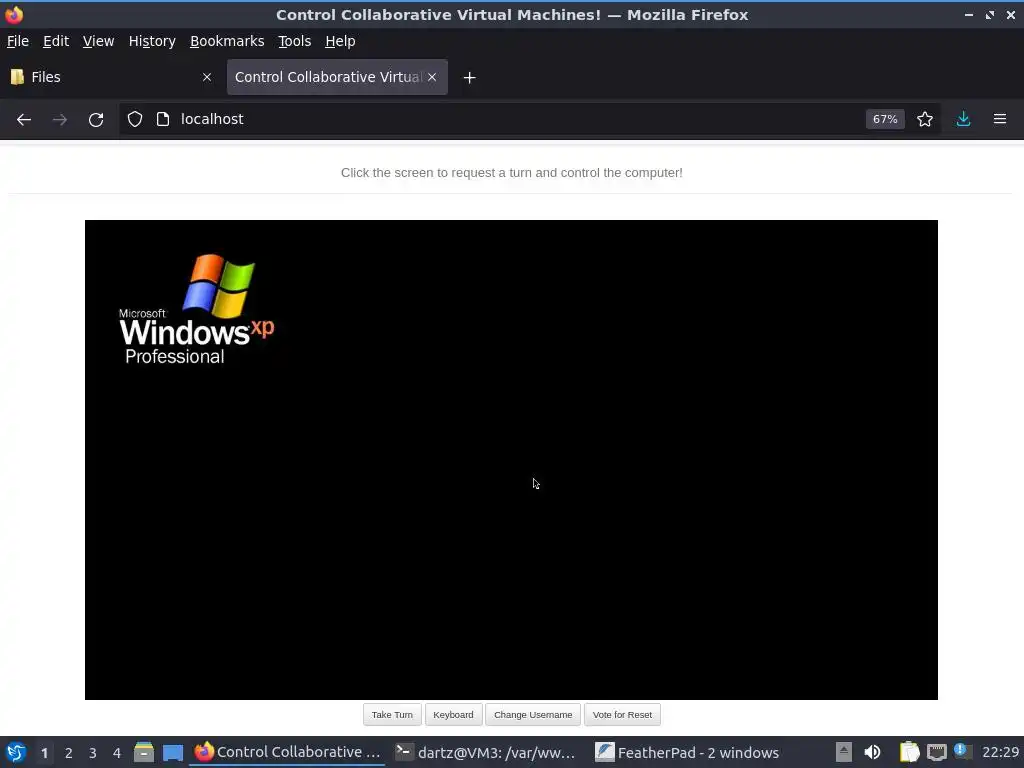Select the Firefox taskbar entry
Viewport: 1024px width, 768px height.
(x=287, y=752)
